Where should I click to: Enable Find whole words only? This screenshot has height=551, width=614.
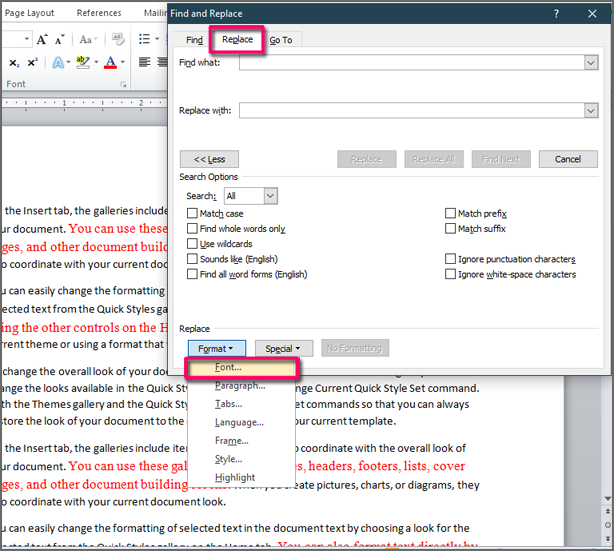192,228
